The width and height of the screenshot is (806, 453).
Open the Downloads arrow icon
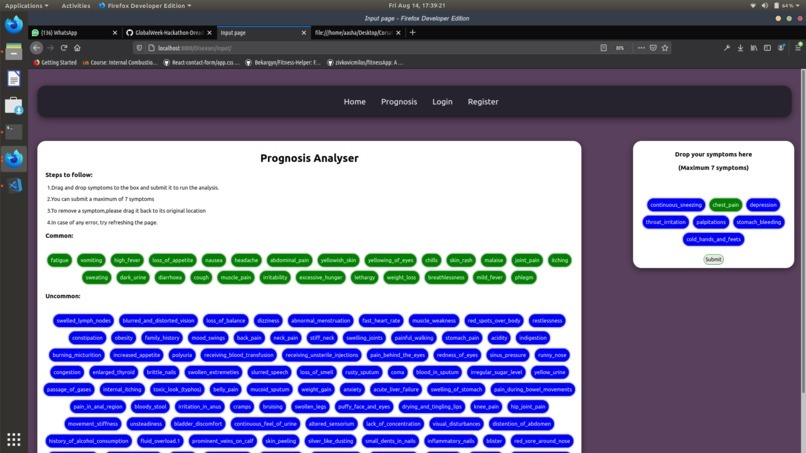(x=740, y=48)
